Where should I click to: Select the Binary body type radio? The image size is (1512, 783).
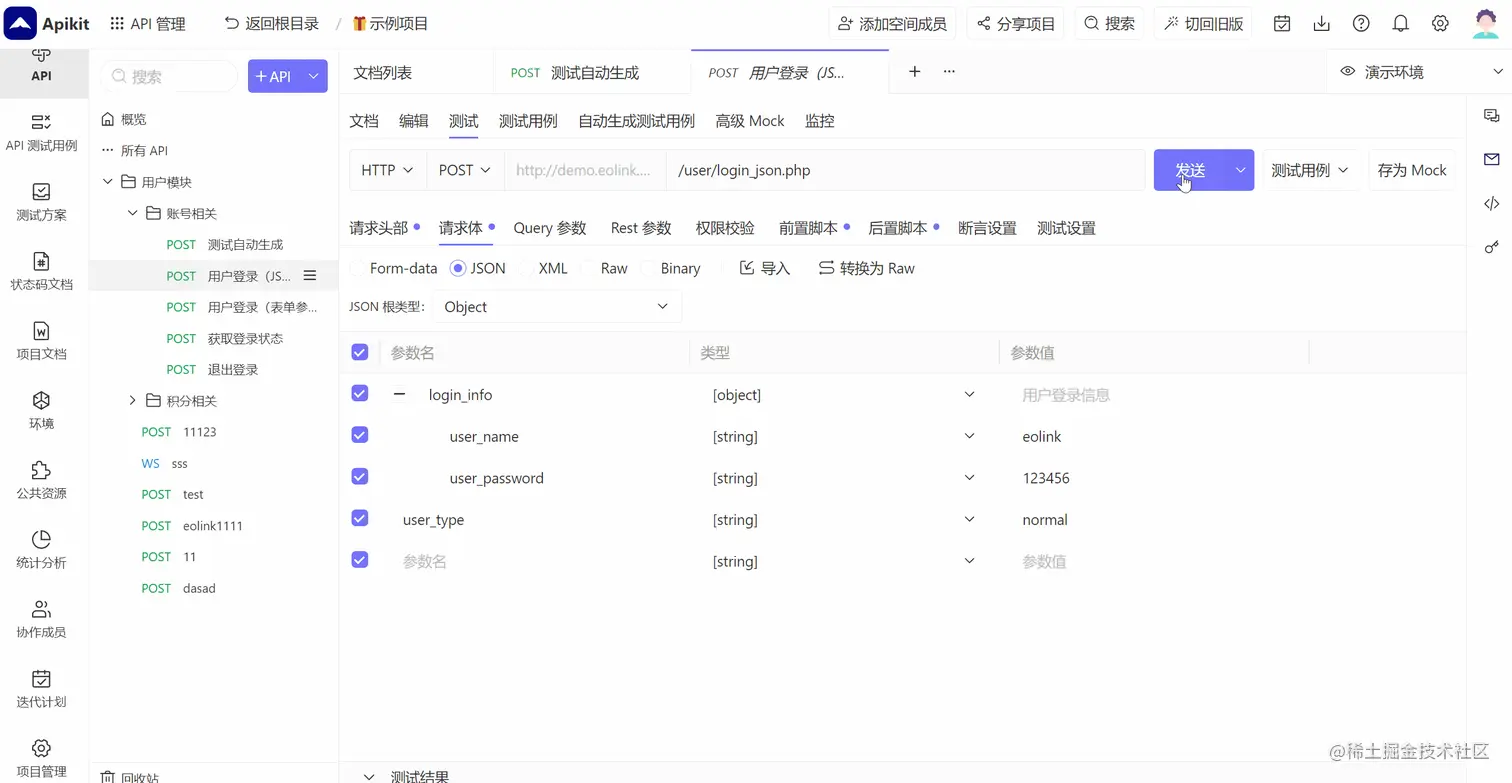(x=648, y=268)
